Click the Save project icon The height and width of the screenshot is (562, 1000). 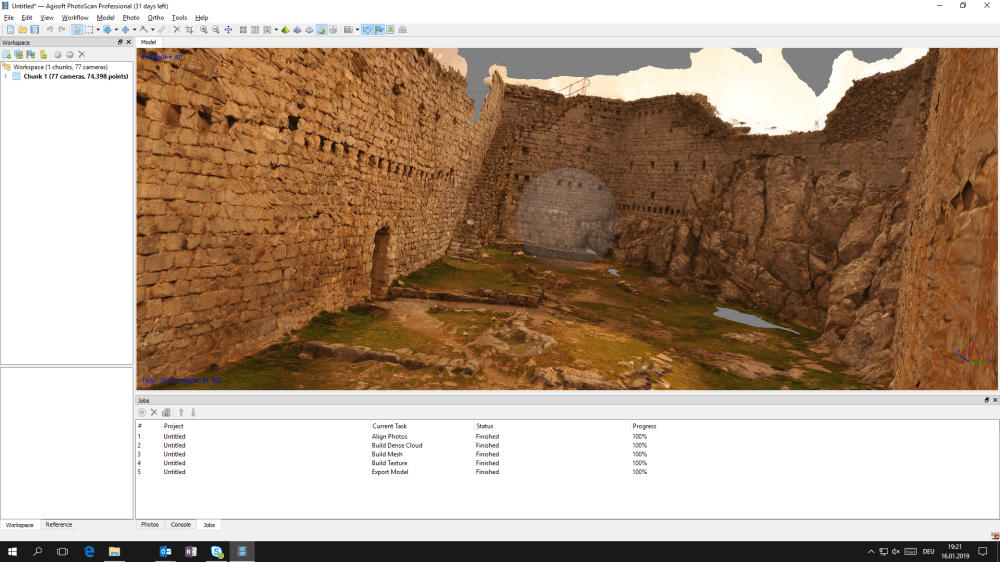[x=35, y=30]
